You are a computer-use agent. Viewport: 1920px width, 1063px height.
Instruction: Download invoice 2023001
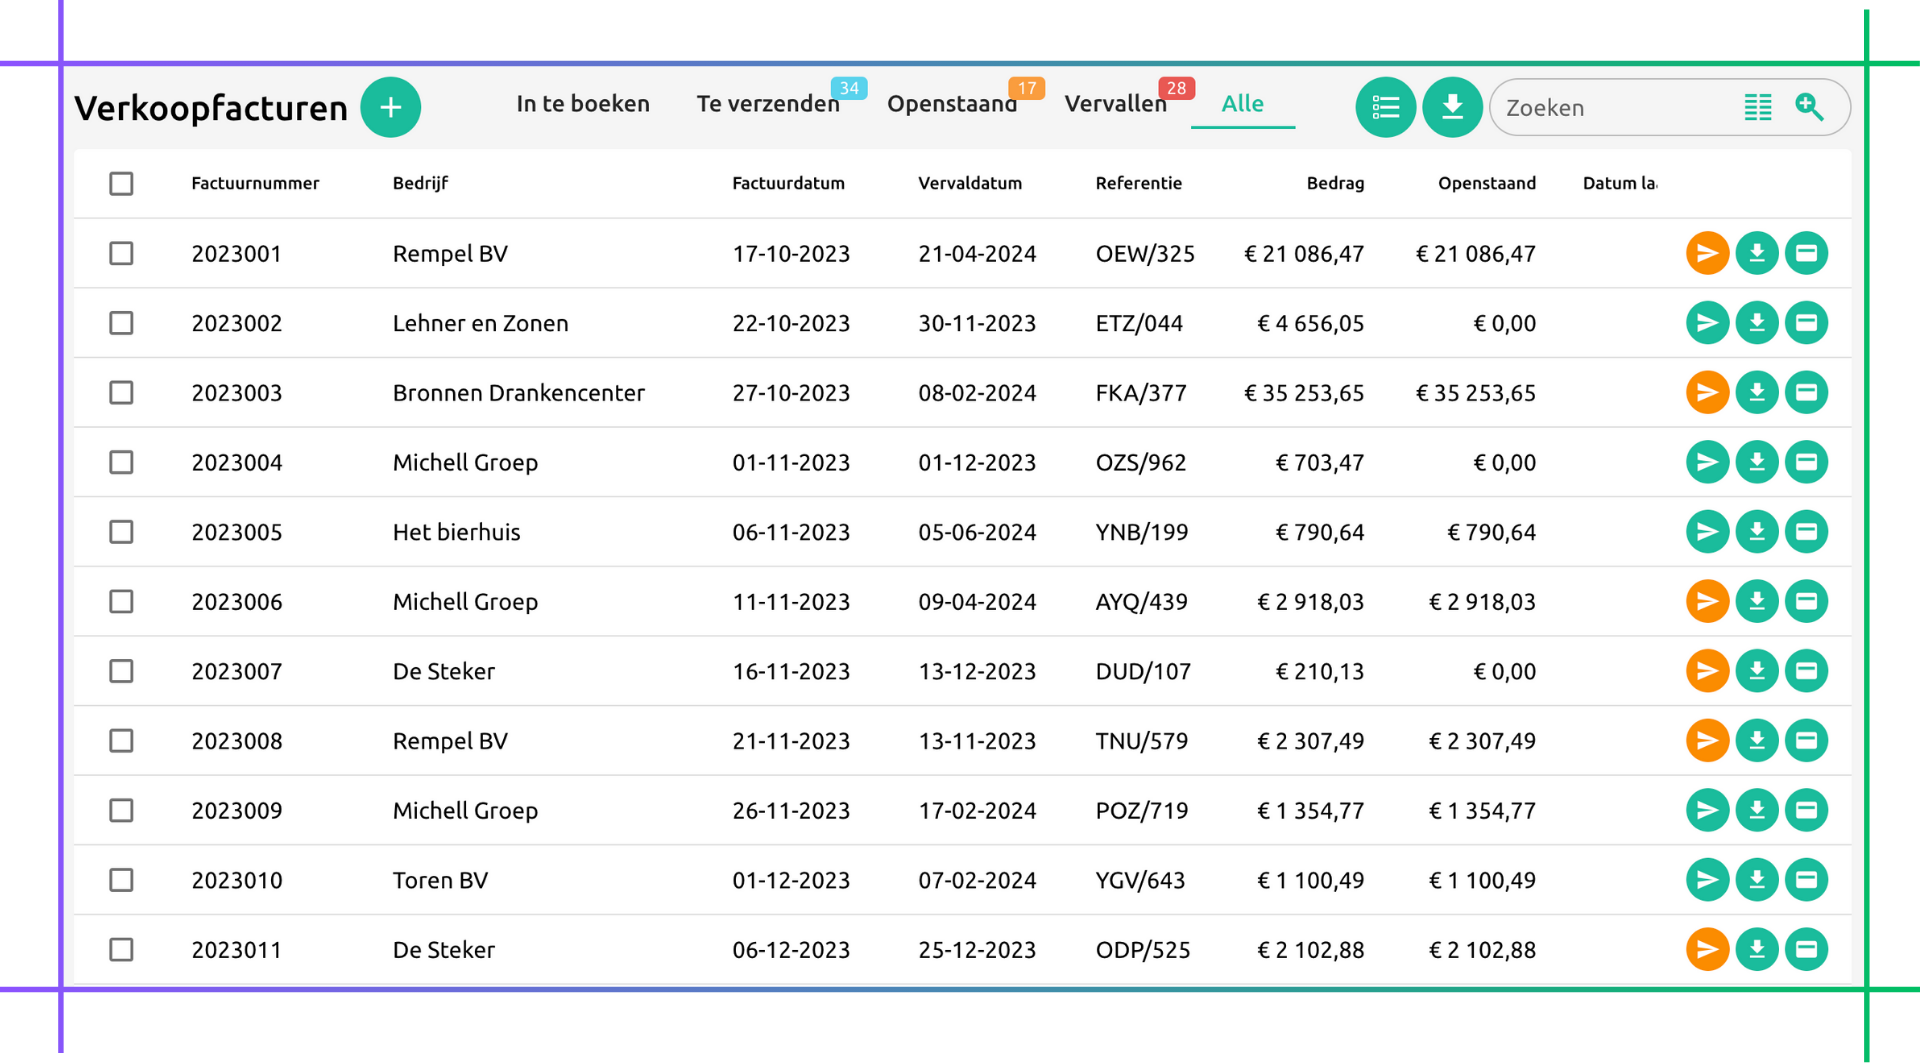(x=1757, y=253)
